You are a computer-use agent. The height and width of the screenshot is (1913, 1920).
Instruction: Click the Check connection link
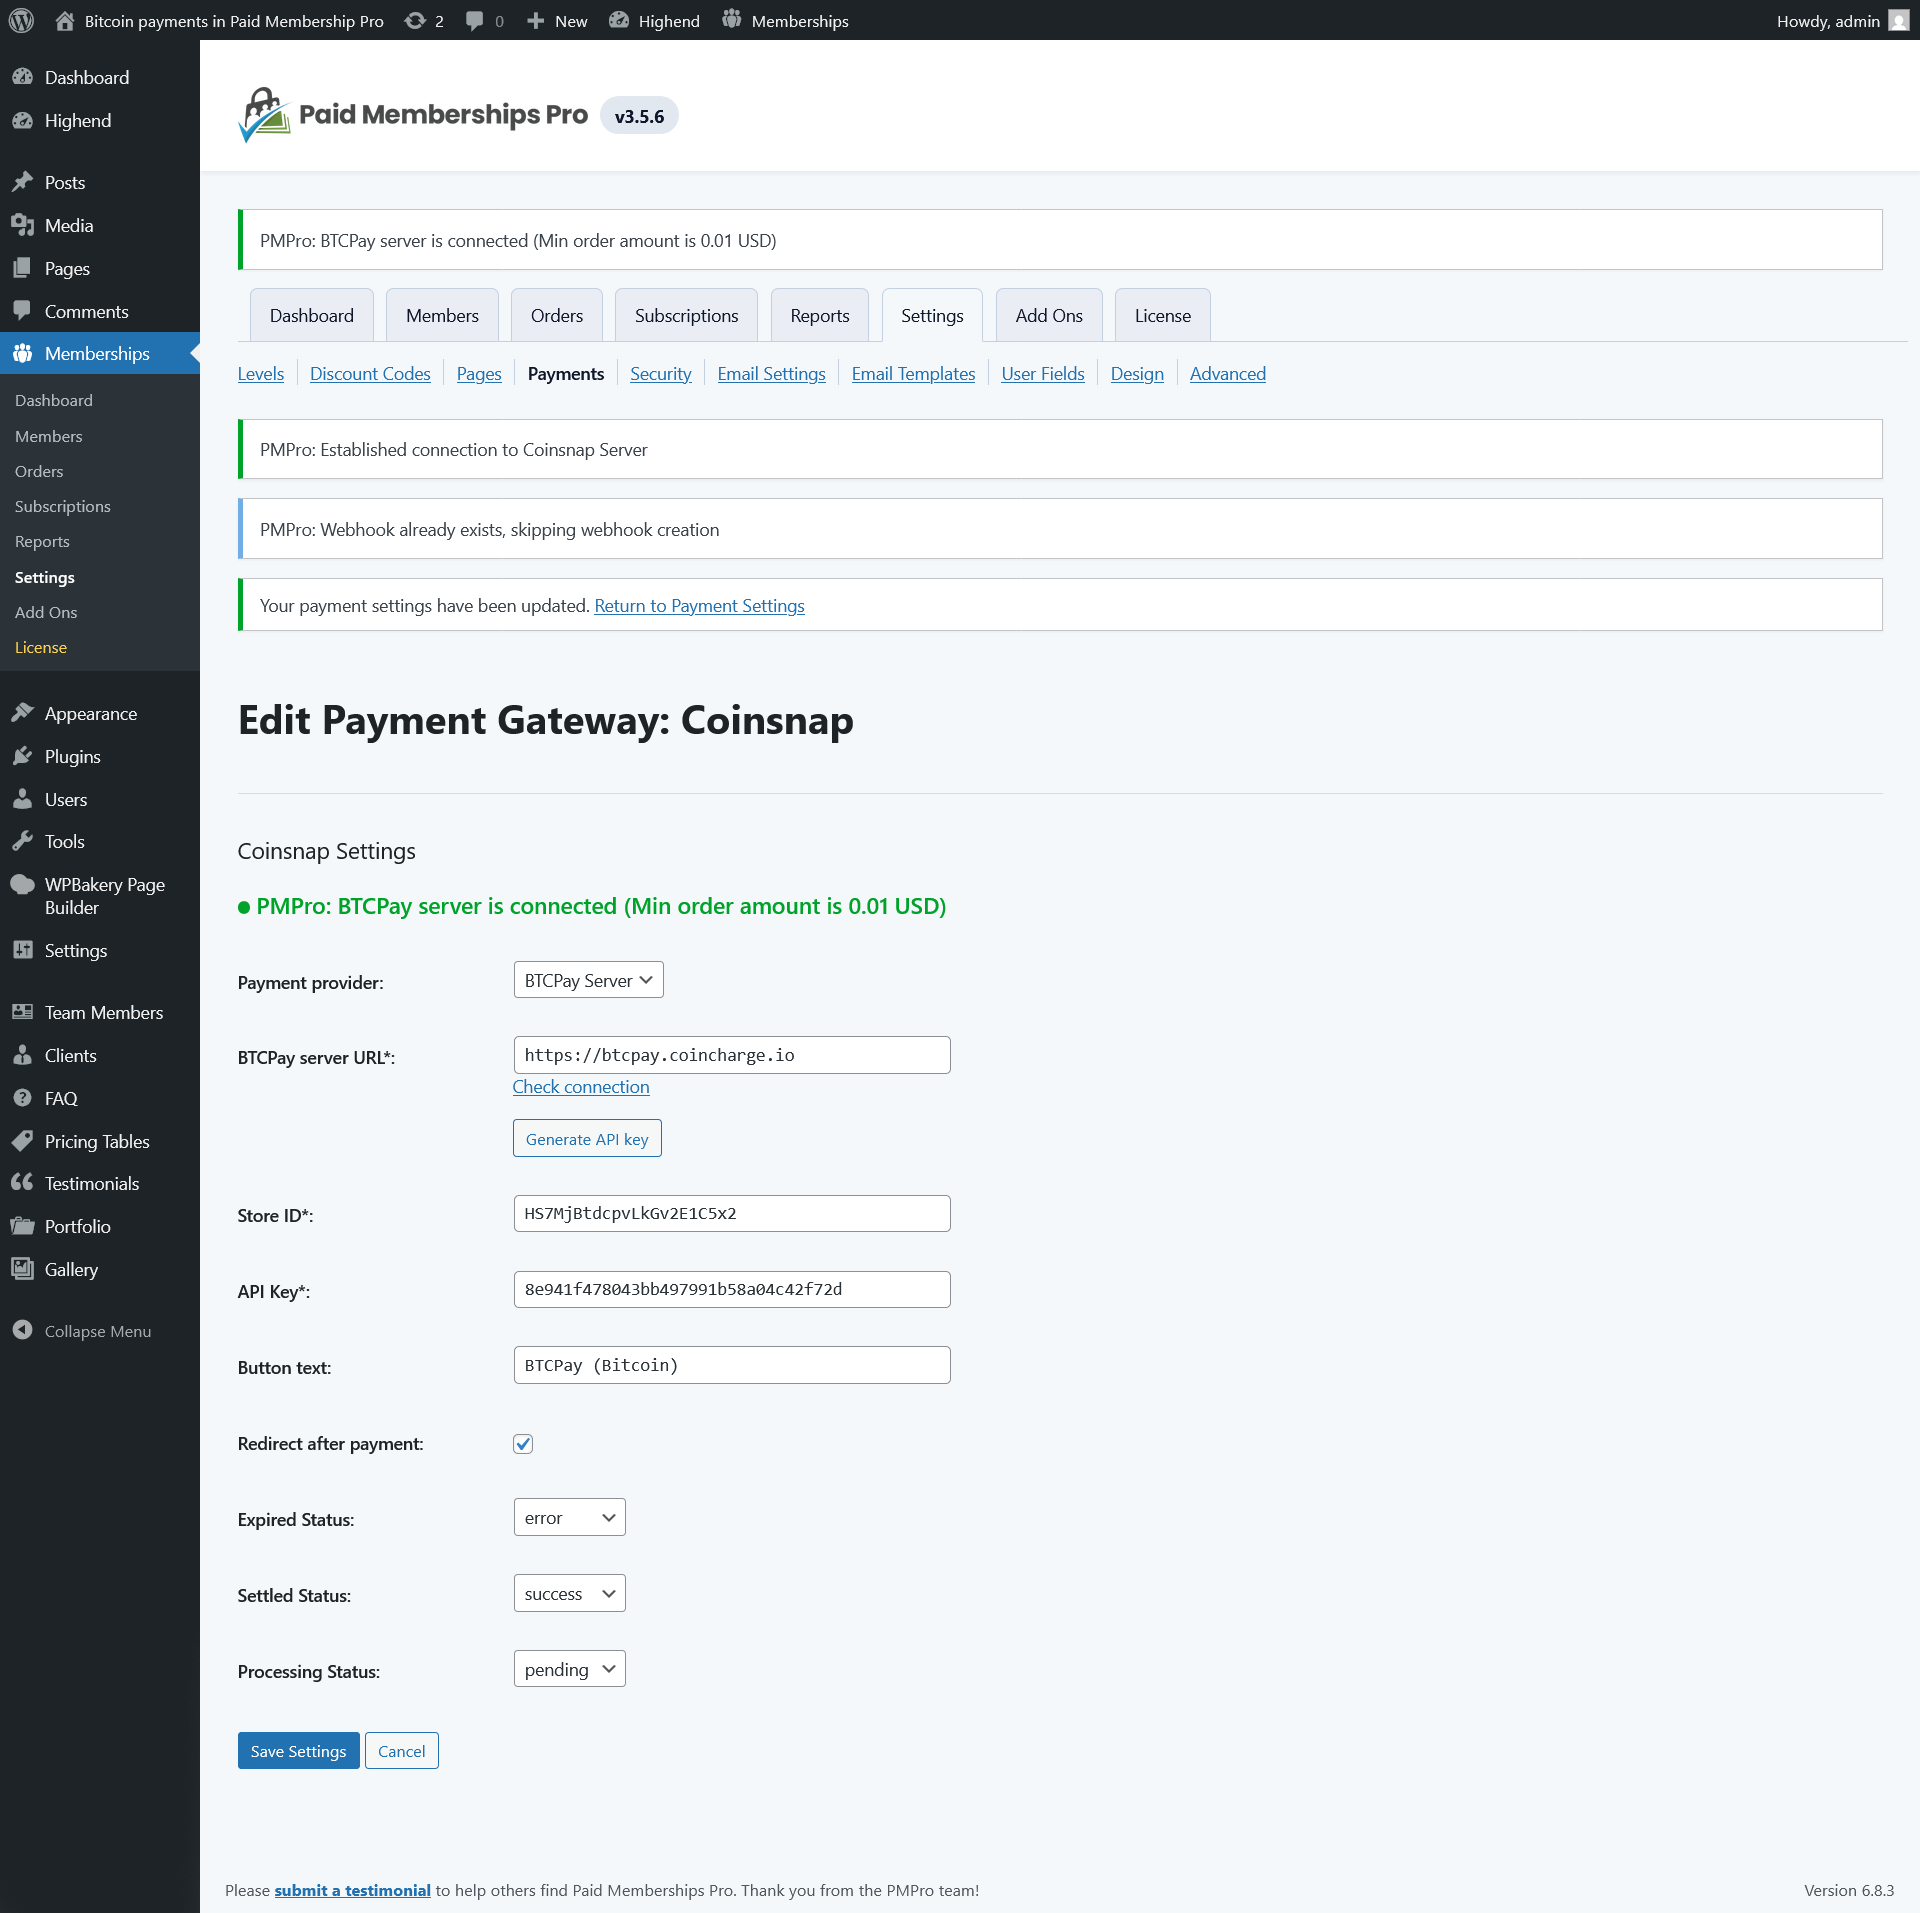point(581,1087)
